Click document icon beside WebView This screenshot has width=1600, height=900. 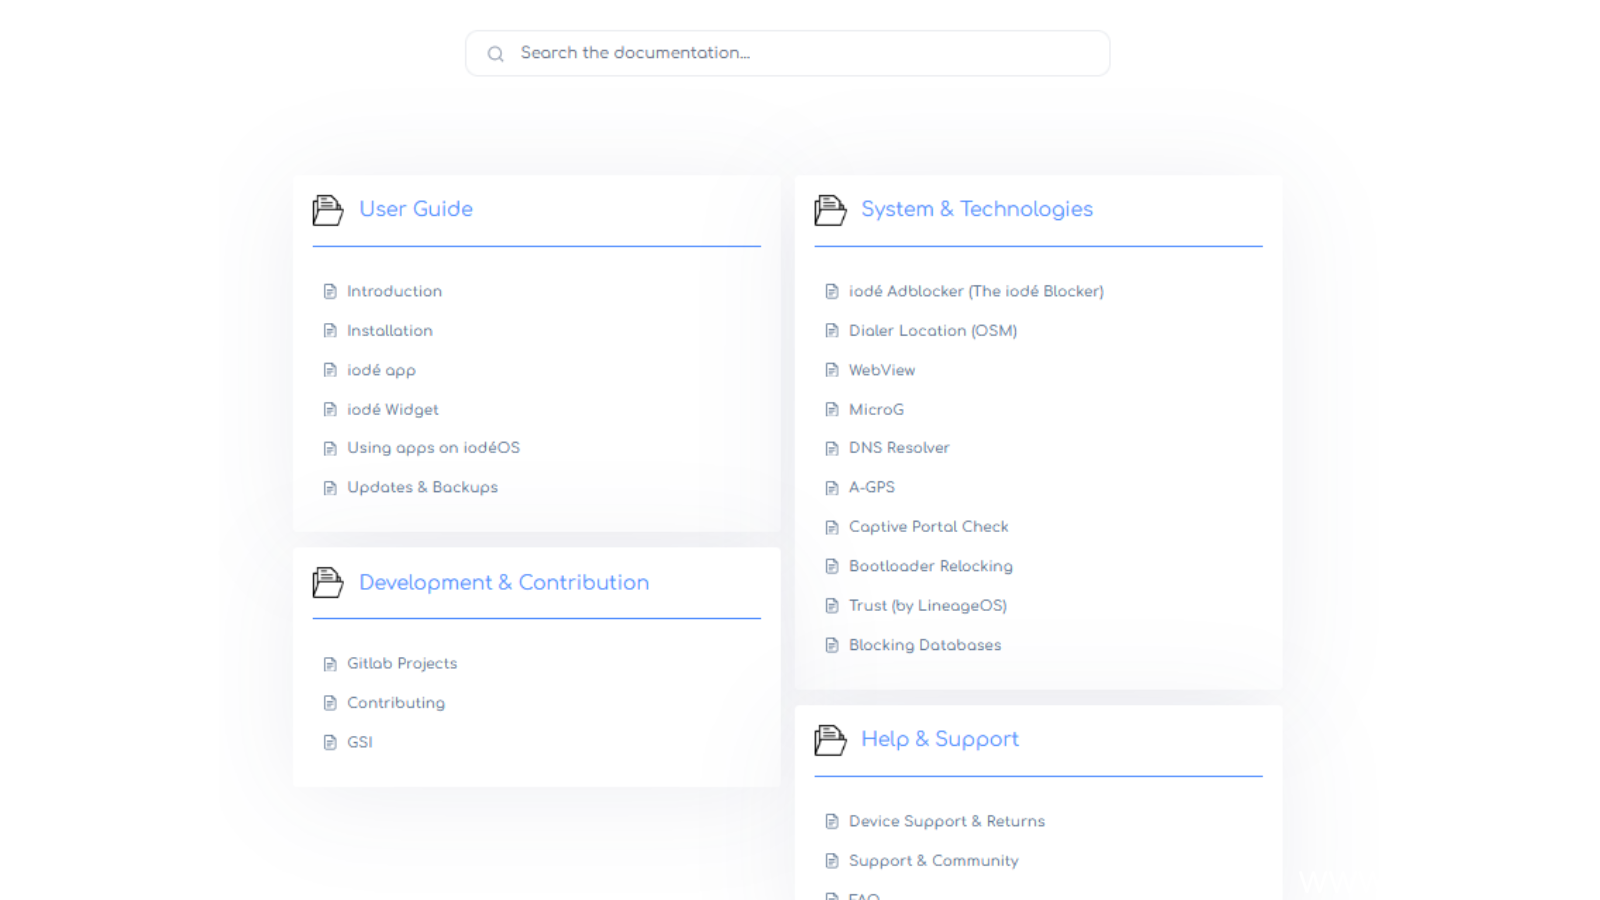(x=832, y=370)
